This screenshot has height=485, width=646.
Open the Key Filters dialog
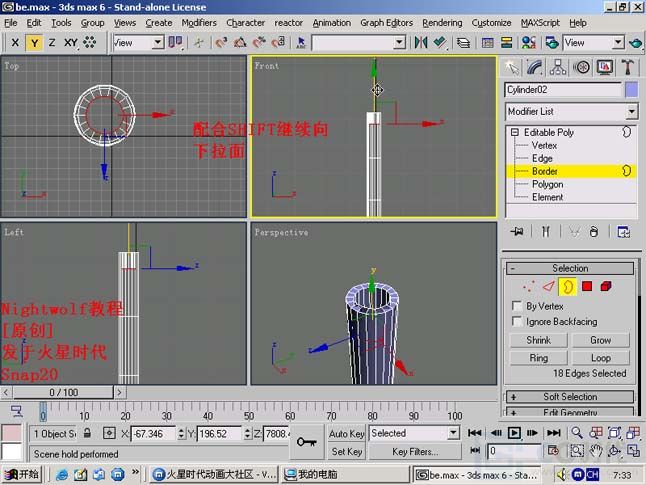tap(415, 452)
